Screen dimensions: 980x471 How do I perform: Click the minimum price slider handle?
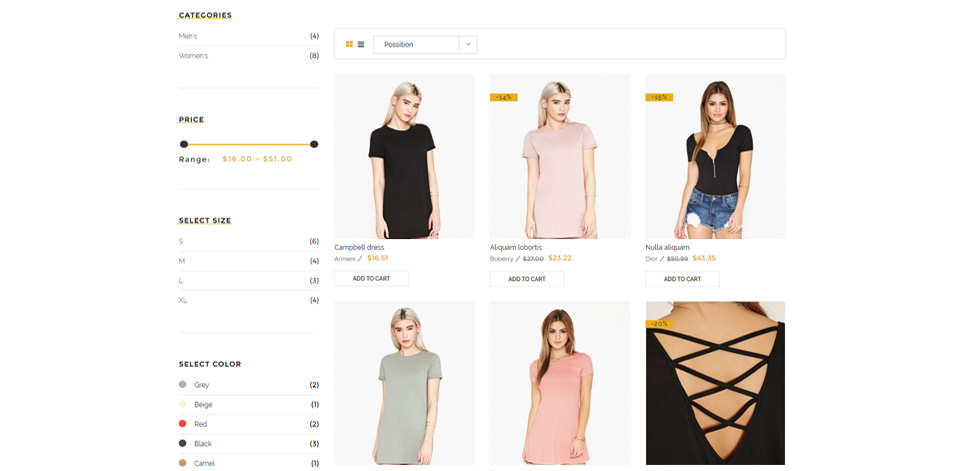point(184,144)
